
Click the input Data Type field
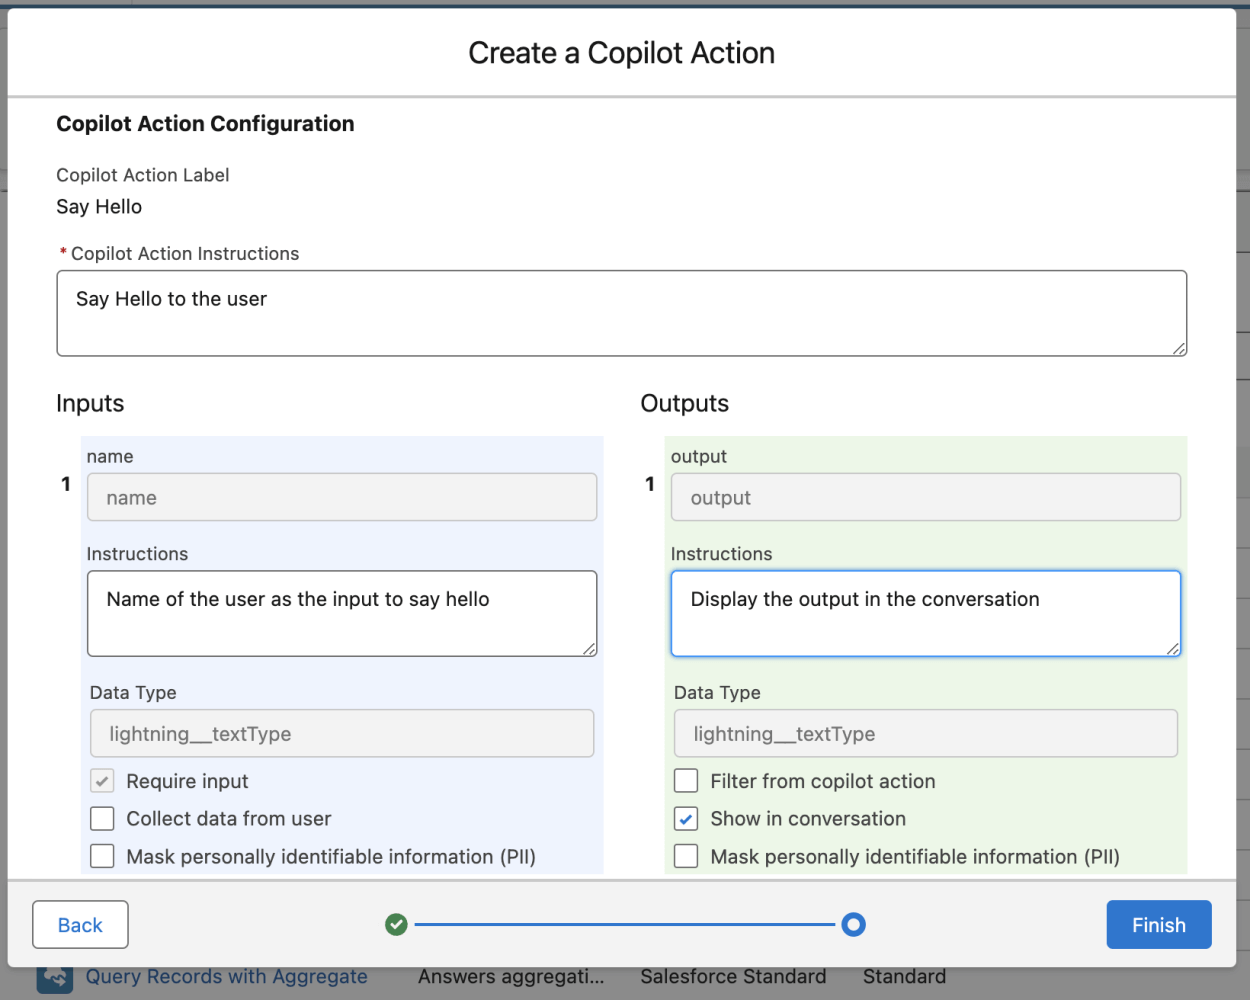pyautogui.click(x=342, y=734)
